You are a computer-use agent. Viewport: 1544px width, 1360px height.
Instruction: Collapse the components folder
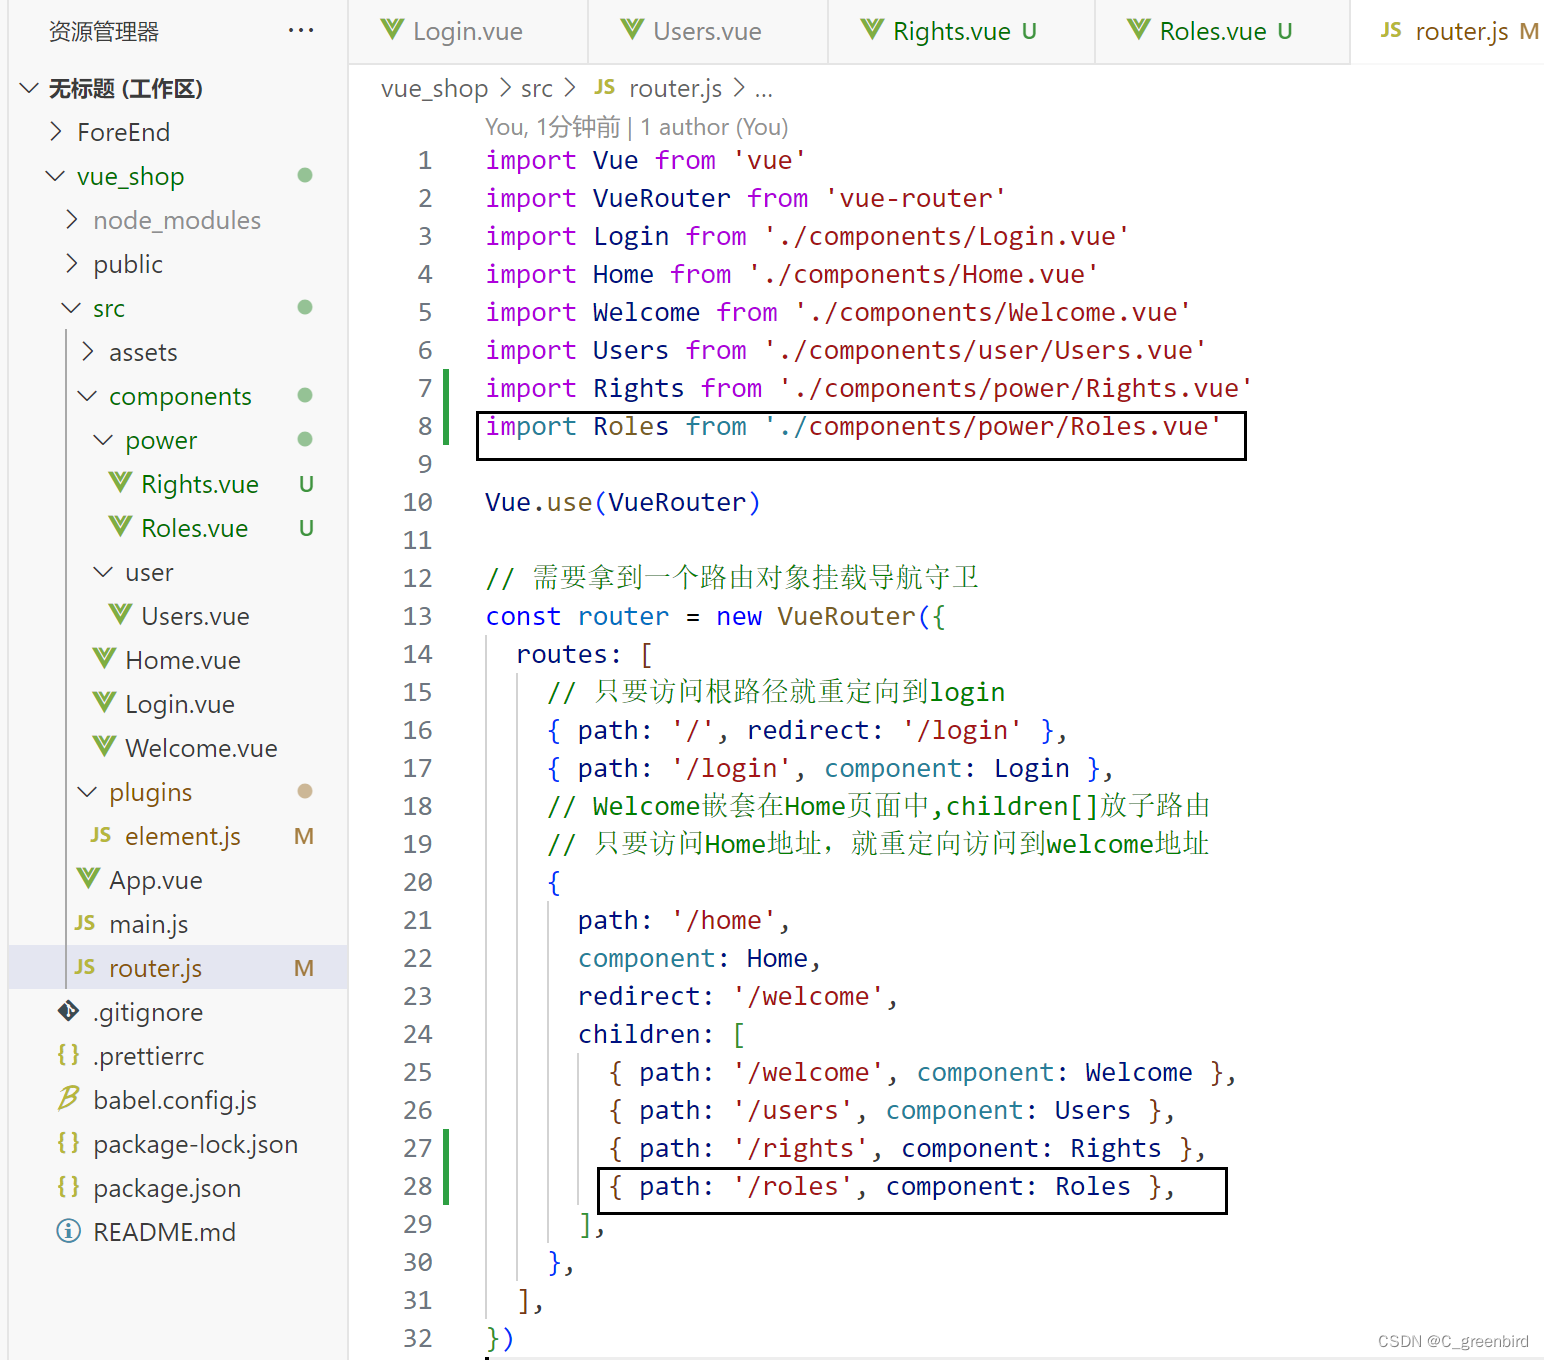87,396
